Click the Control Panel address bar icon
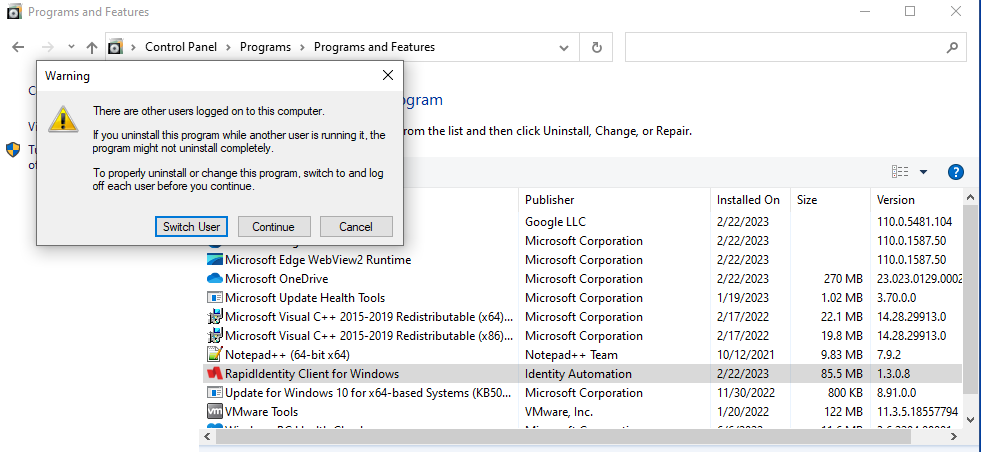The width and height of the screenshot is (981, 452). 115,47
